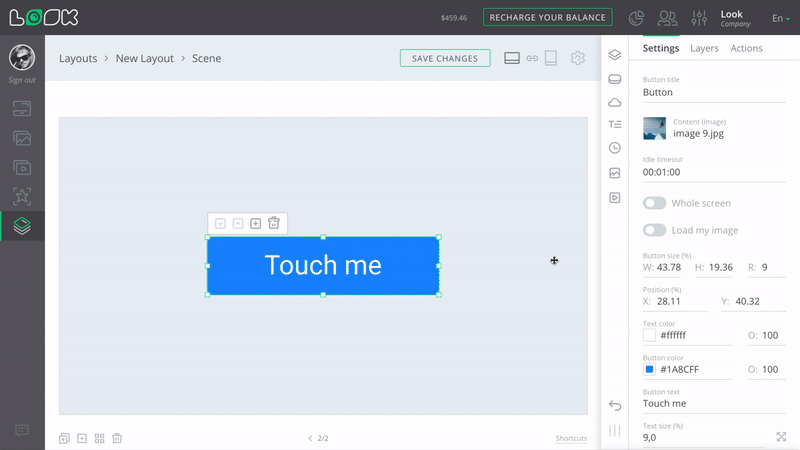Open the En language dropdown

coord(780,18)
